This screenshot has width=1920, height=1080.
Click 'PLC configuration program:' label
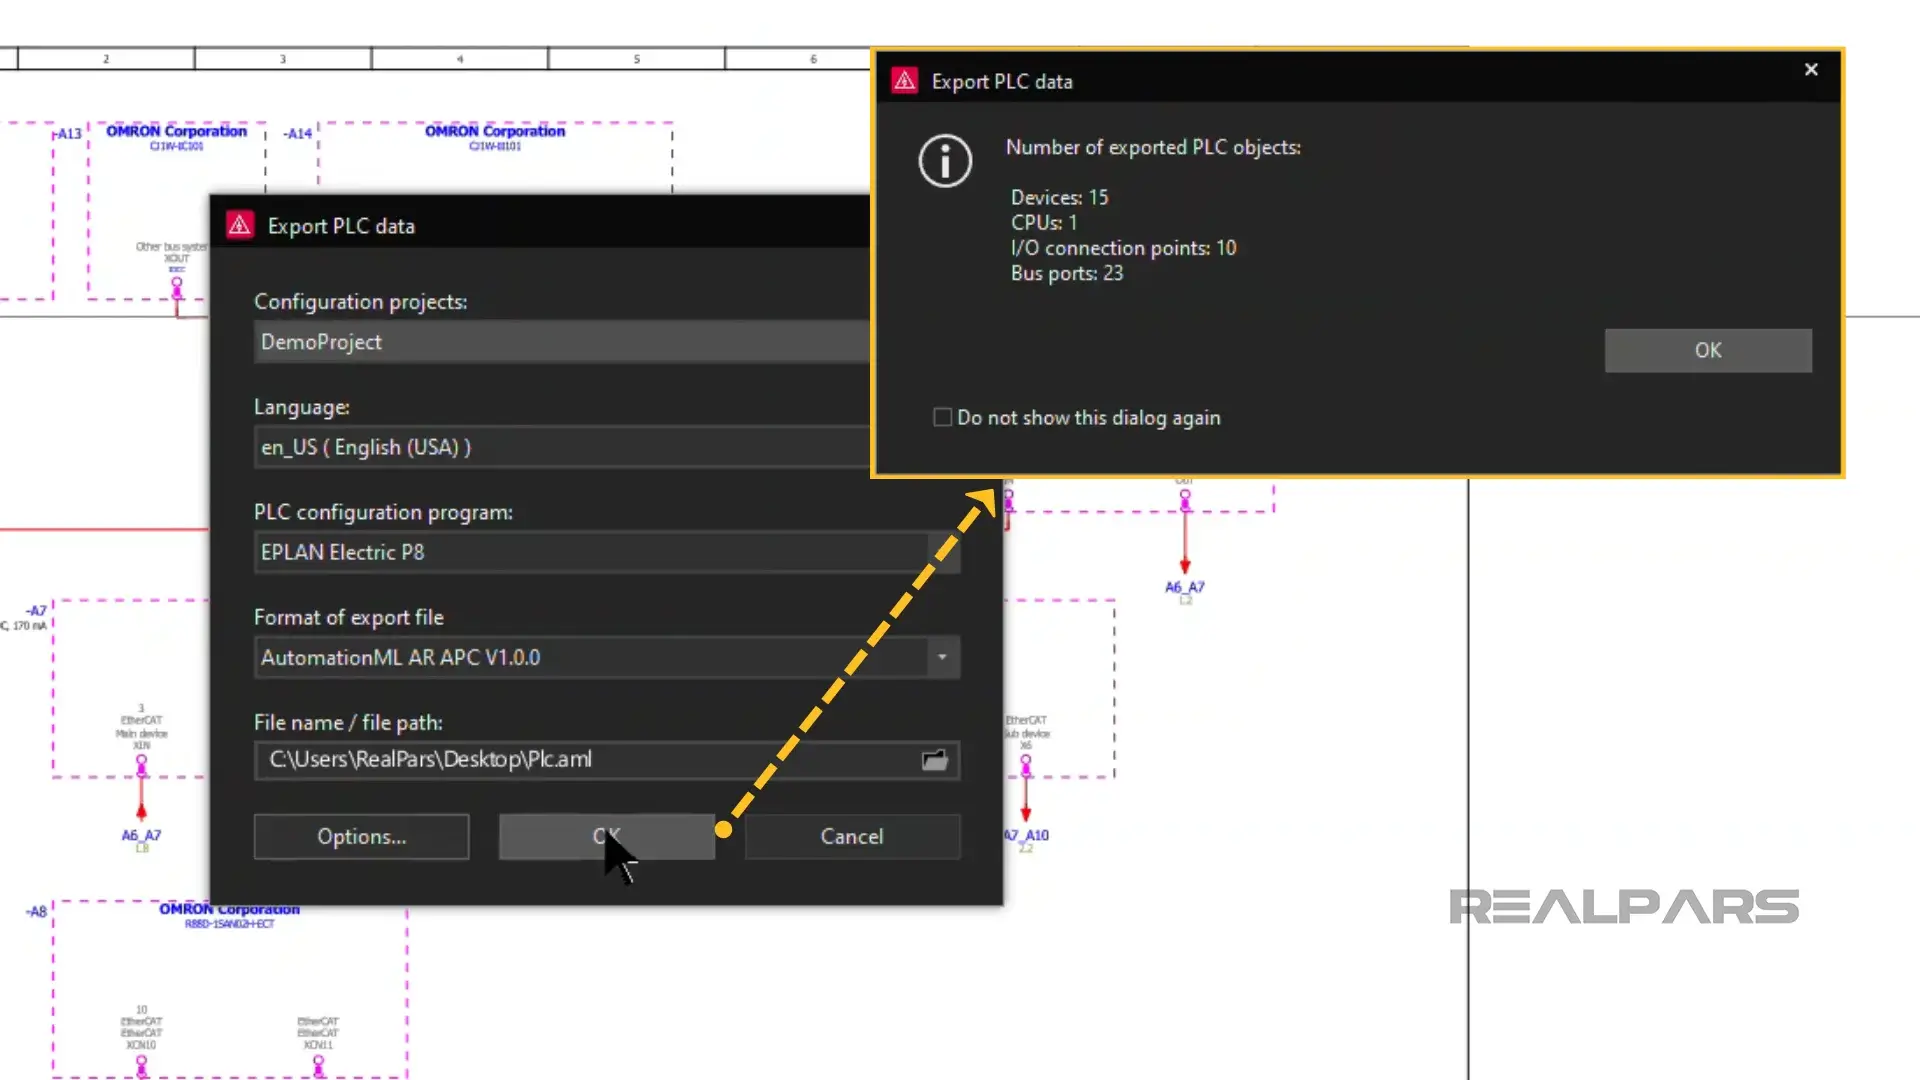[x=383, y=512]
